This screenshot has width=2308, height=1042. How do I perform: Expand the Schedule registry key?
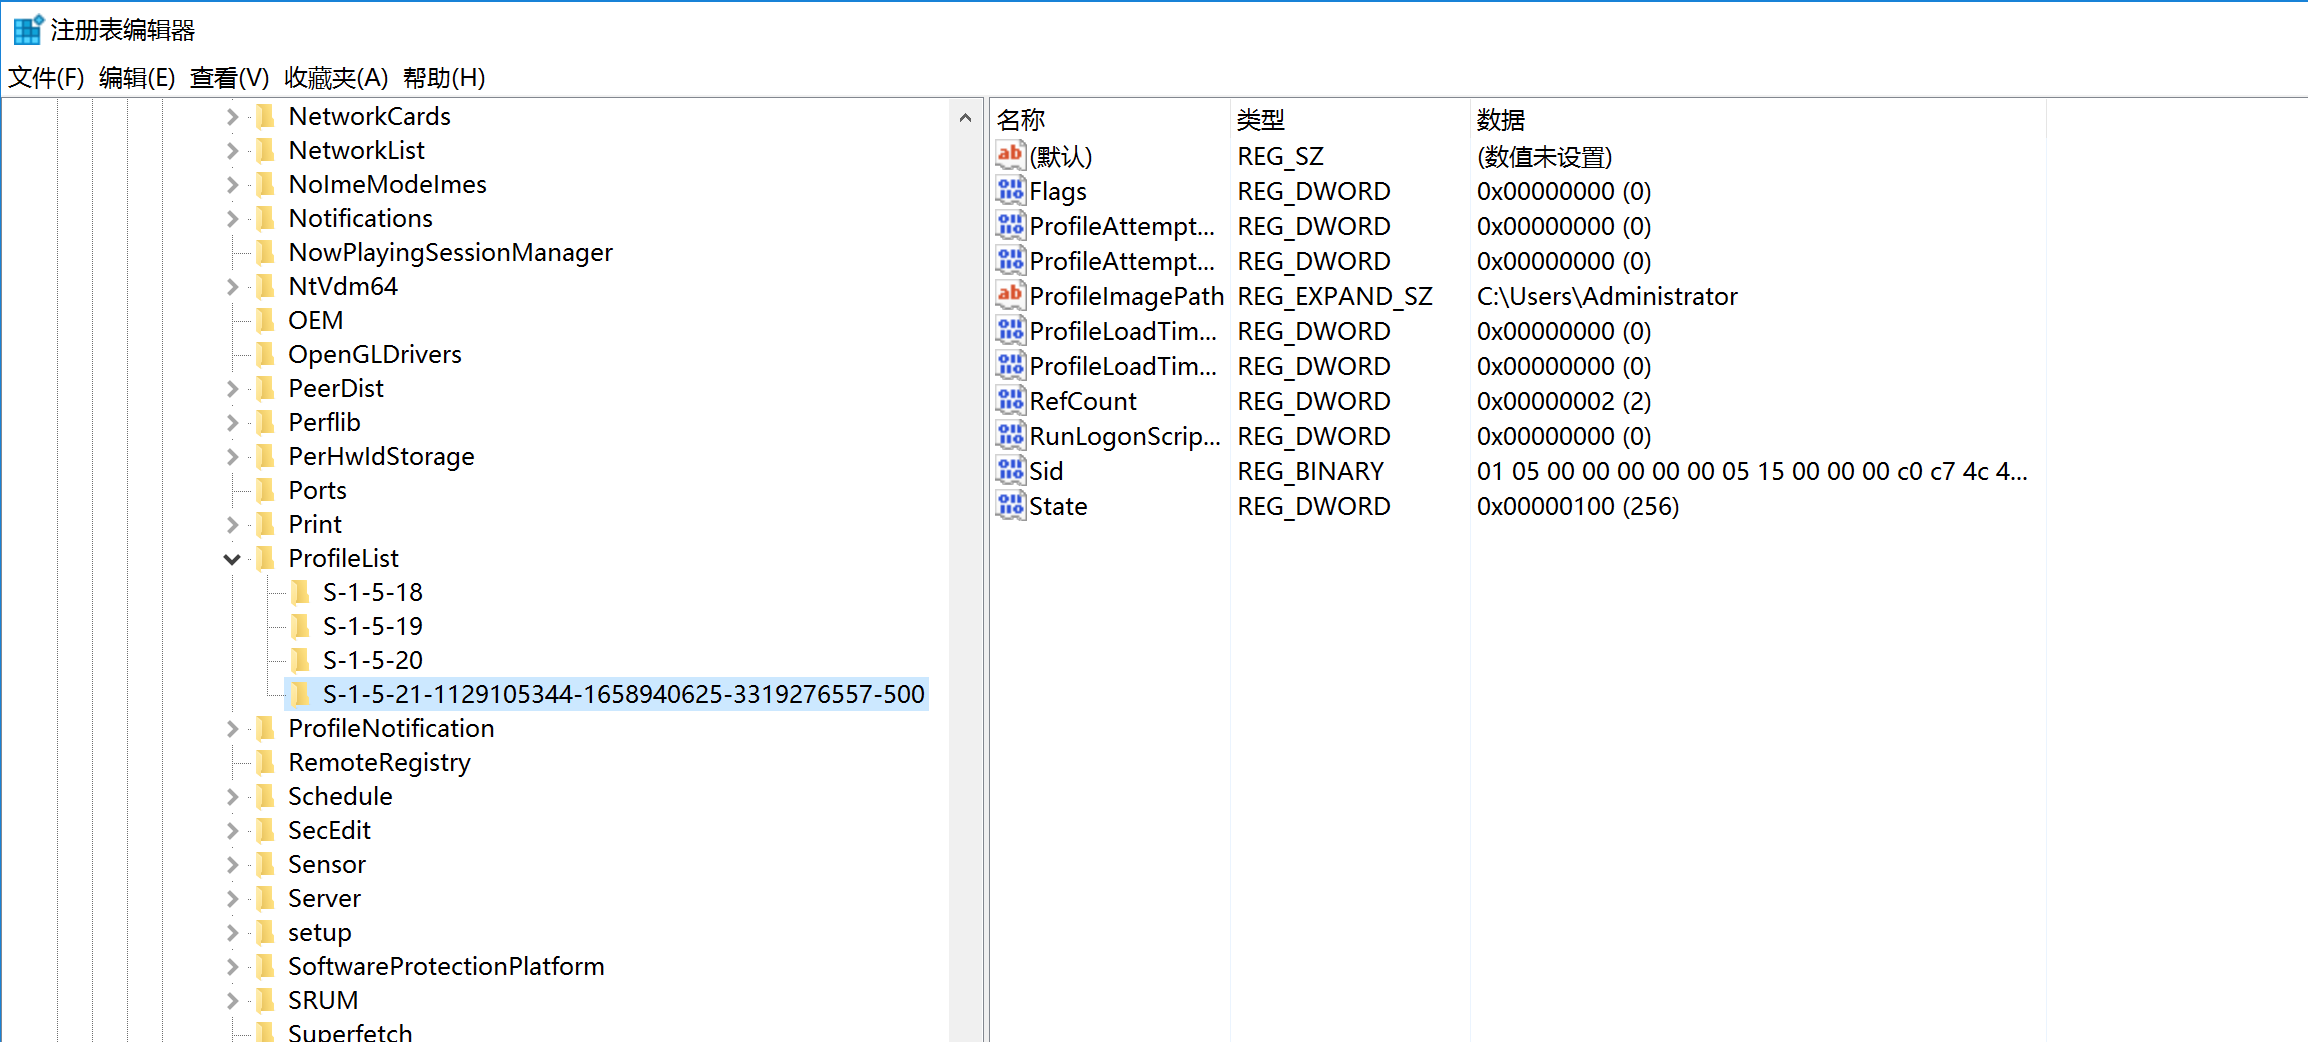[x=232, y=797]
